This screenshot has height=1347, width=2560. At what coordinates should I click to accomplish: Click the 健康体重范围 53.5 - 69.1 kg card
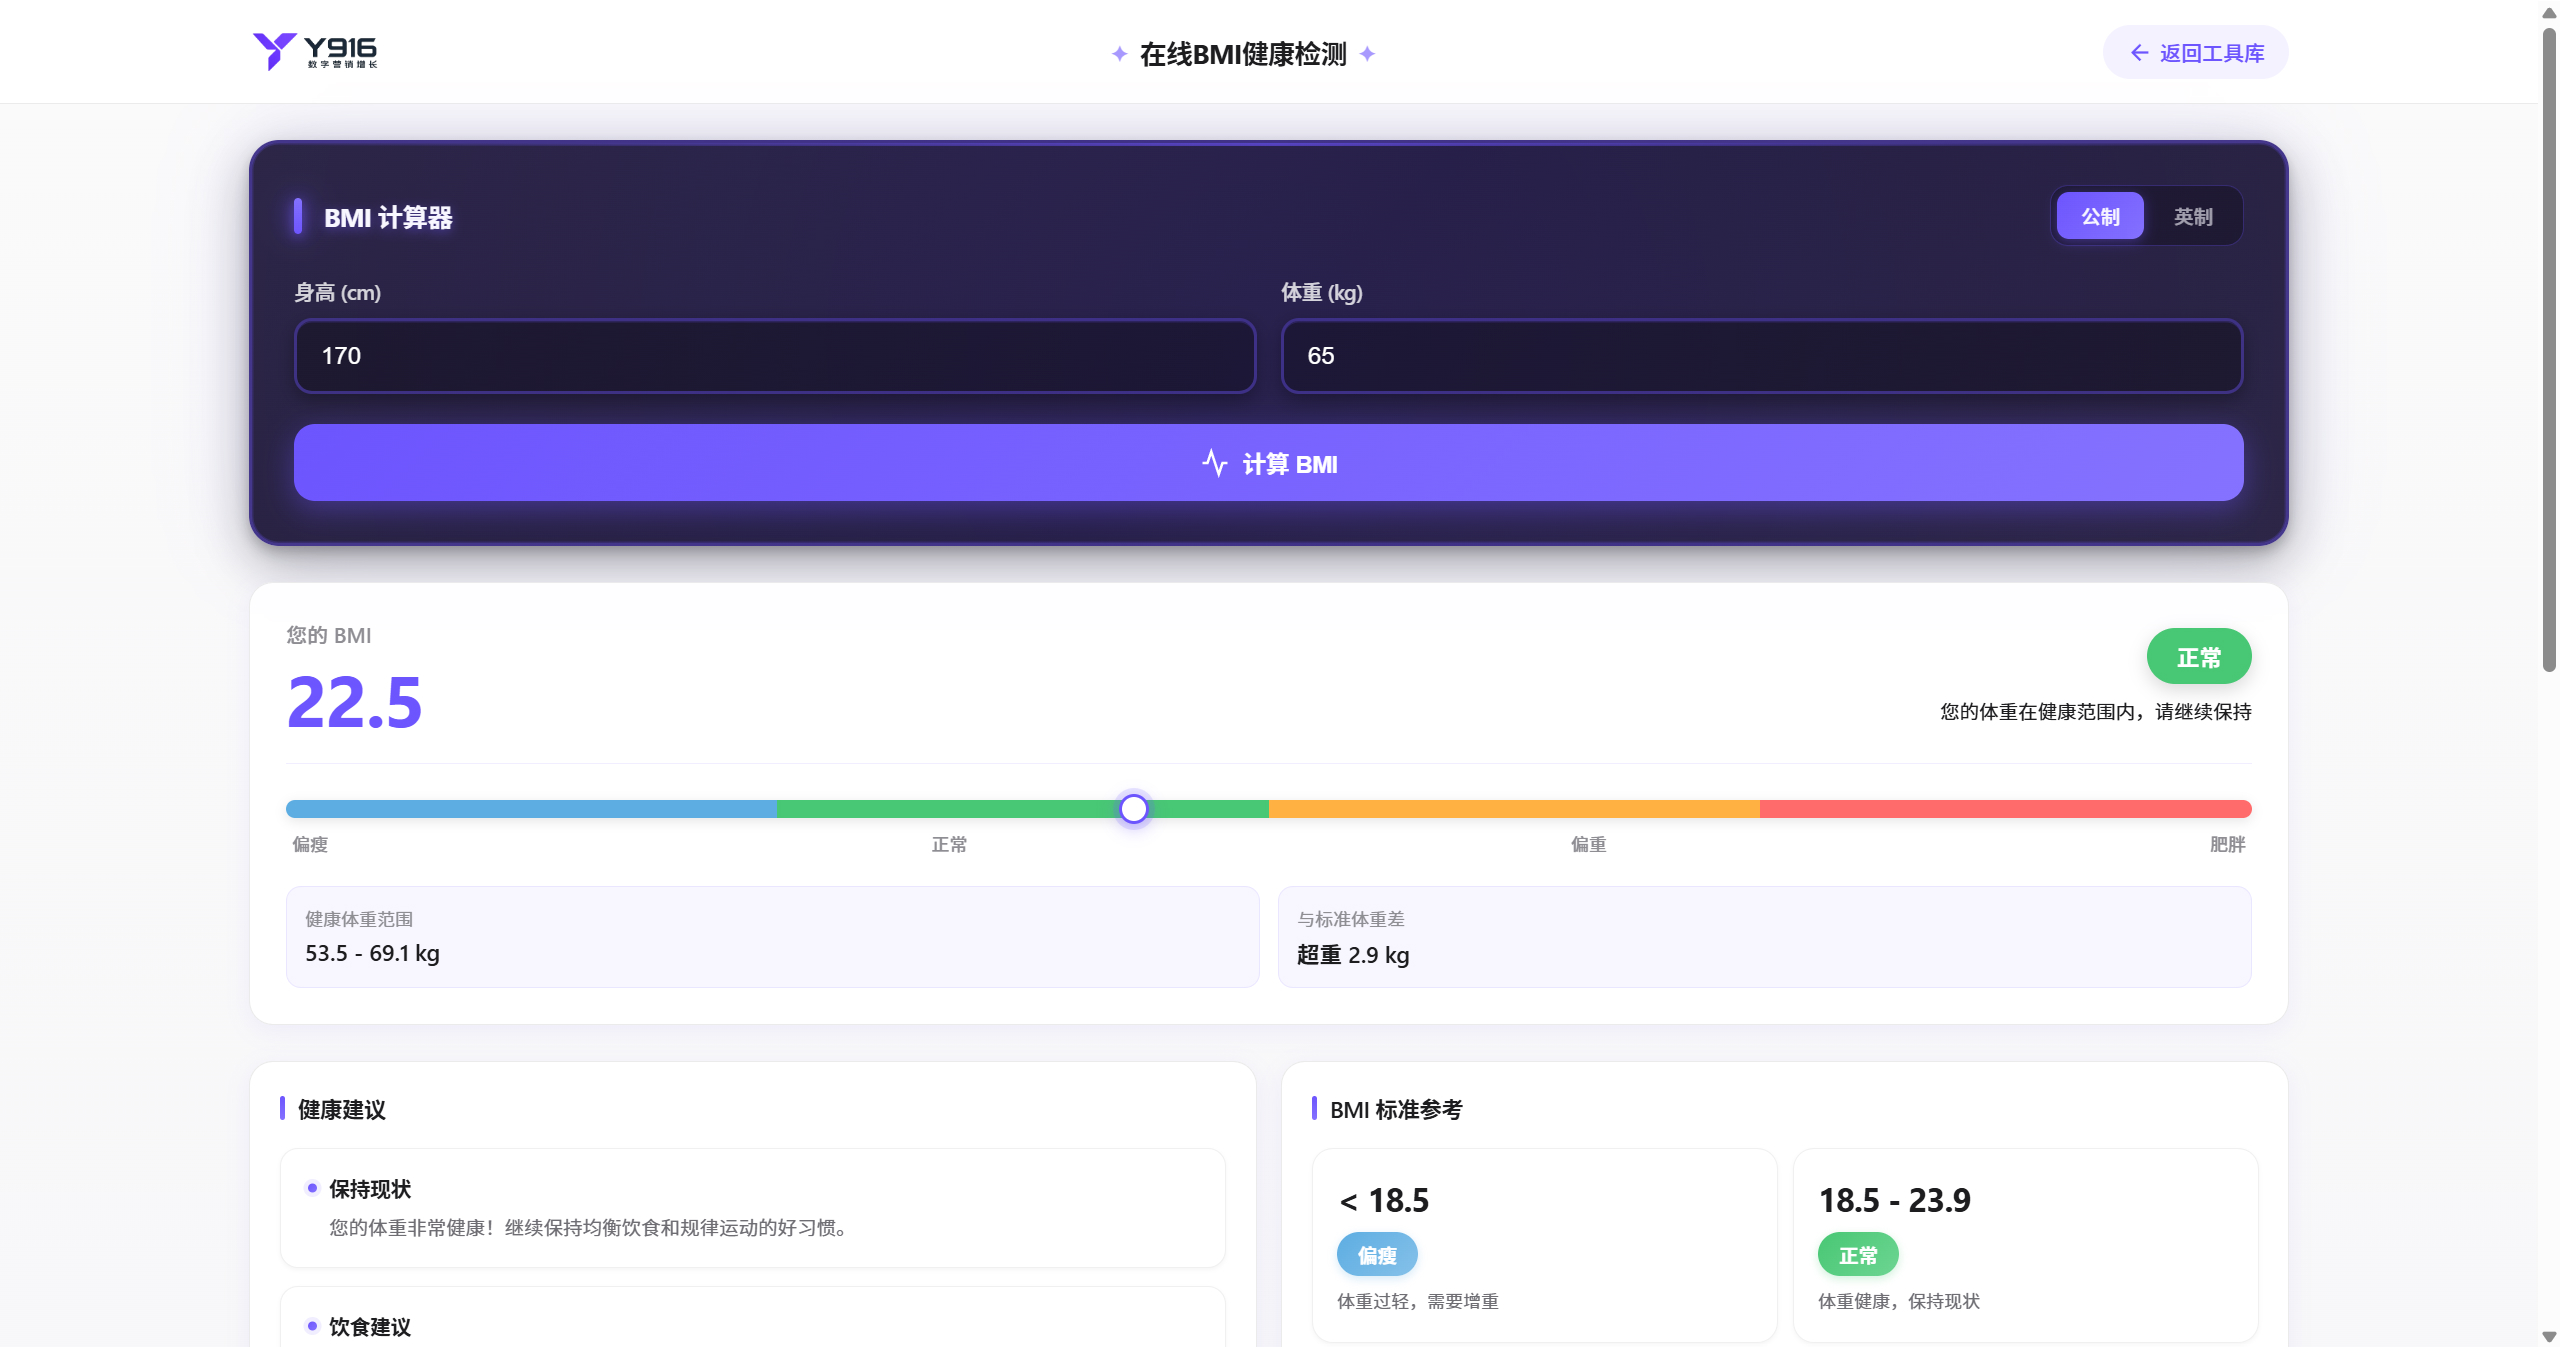click(x=772, y=937)
